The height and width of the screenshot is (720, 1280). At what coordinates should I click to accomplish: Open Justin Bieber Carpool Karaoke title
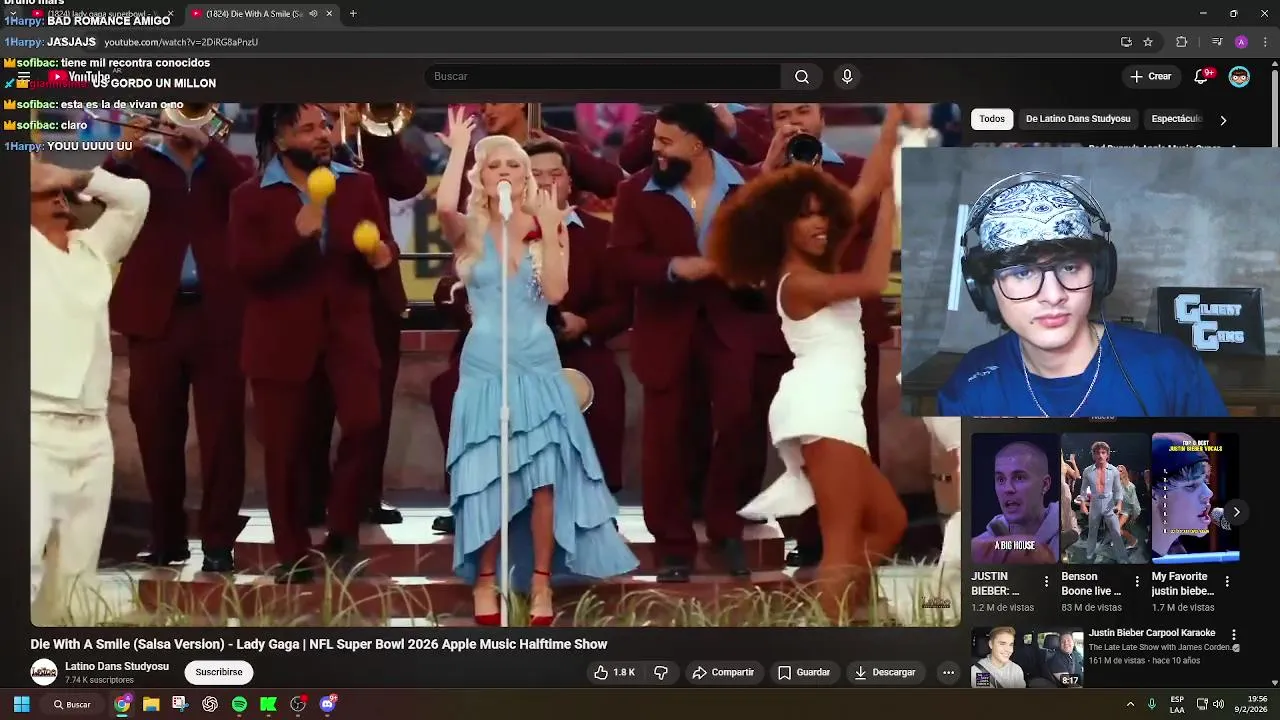pos(1152,633)
